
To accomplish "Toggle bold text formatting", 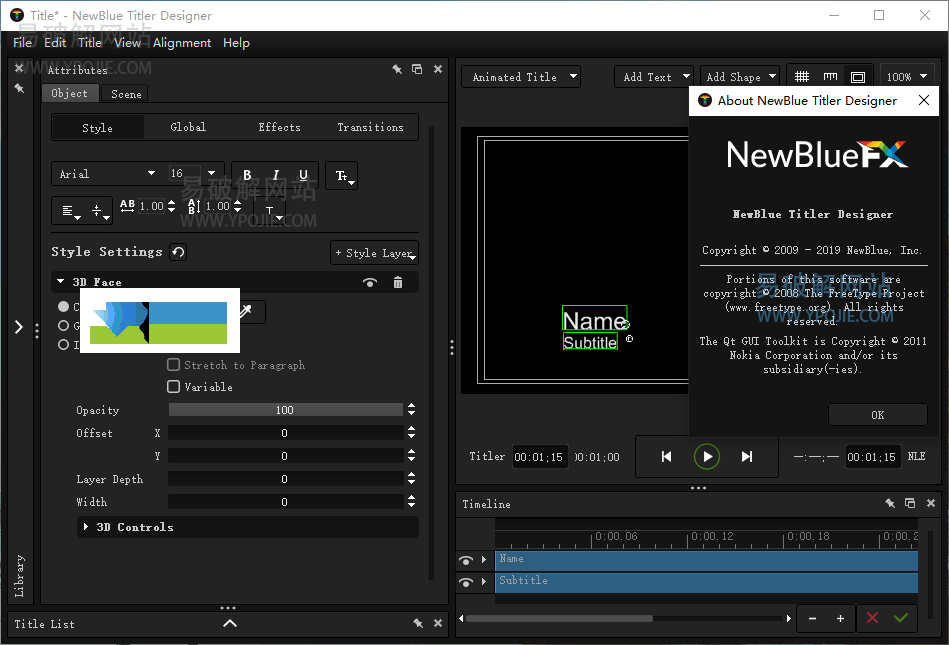I will (247, 175).
